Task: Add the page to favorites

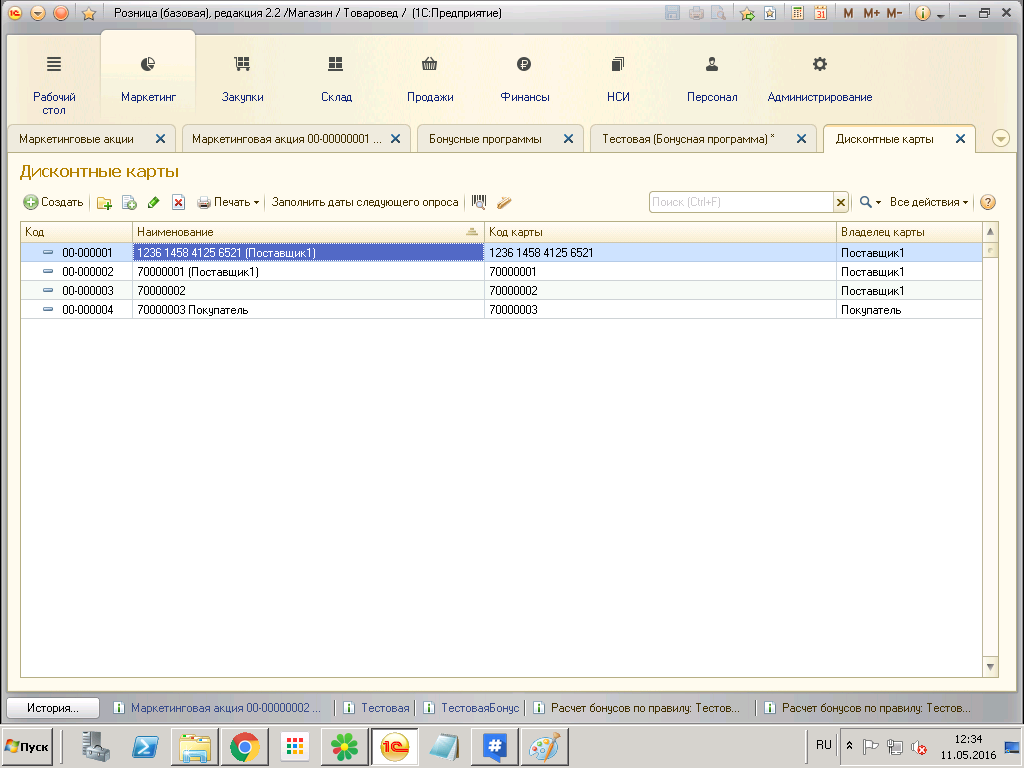Action: 747,13
